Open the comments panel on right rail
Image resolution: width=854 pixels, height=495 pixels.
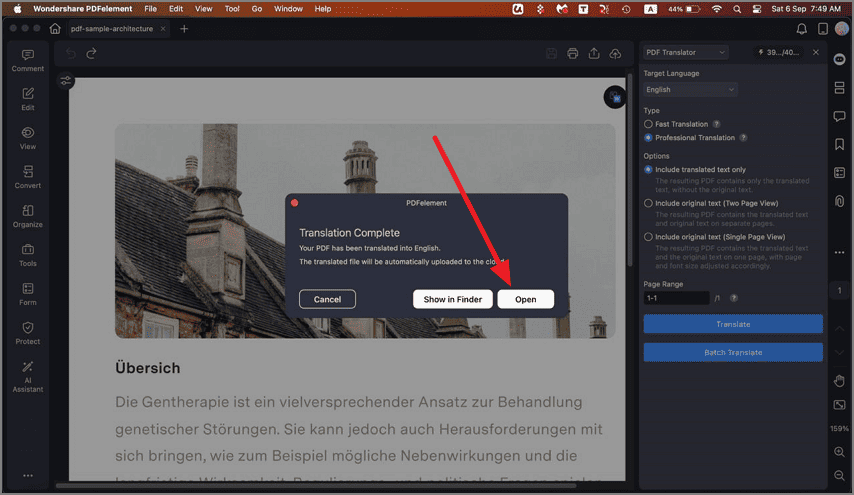(839, 116)
